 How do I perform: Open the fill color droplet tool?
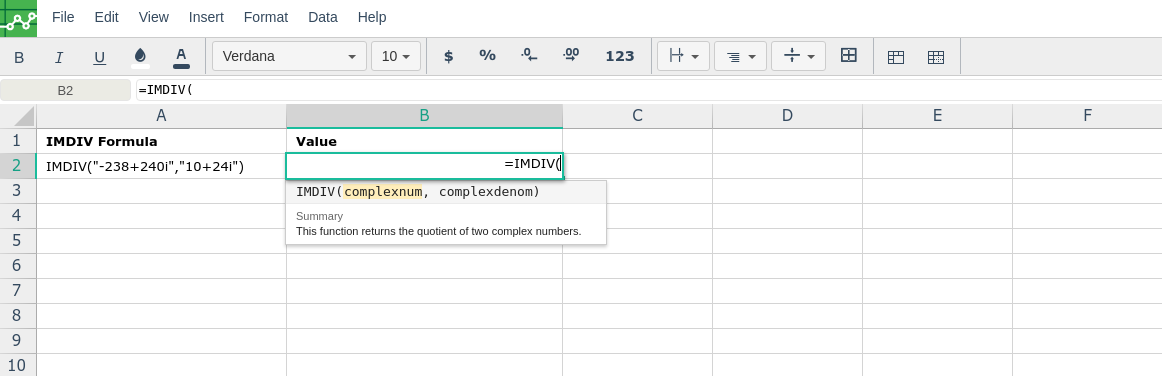(140, 57)
